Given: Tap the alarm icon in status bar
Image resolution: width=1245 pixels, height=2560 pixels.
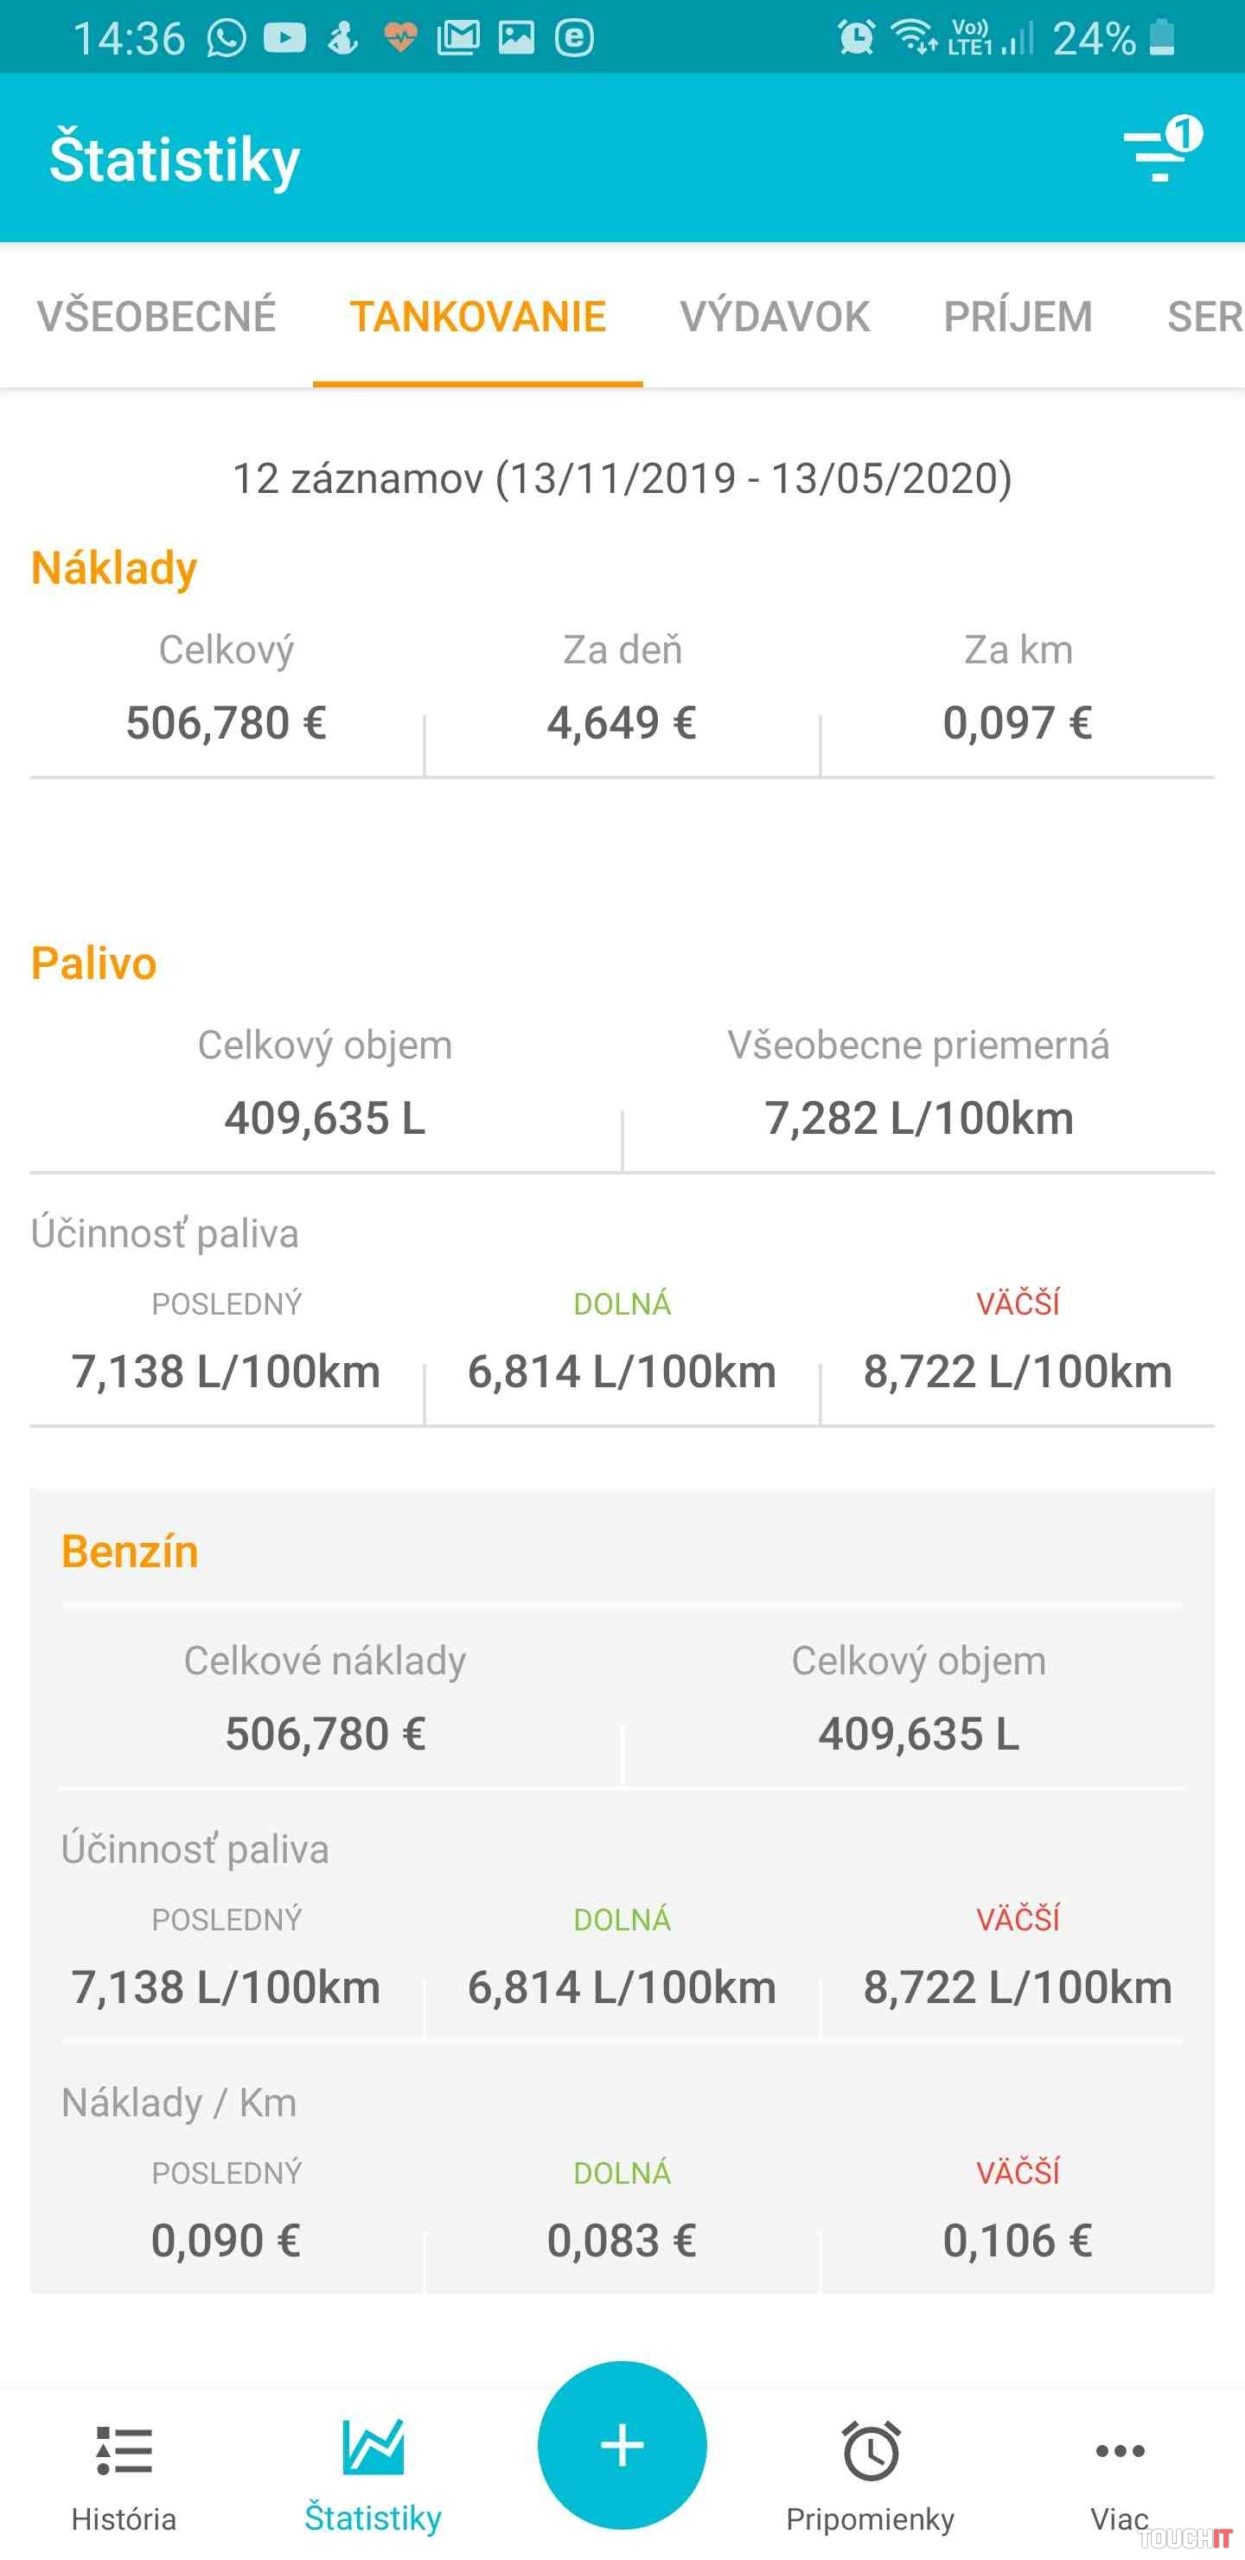Looking at the screenshot, I should click(856, 38).
